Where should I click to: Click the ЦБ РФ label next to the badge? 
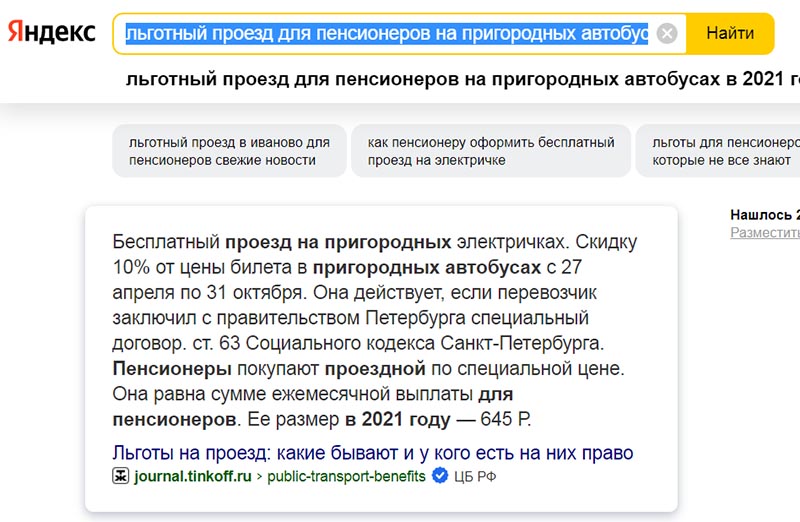coord(474,477)
